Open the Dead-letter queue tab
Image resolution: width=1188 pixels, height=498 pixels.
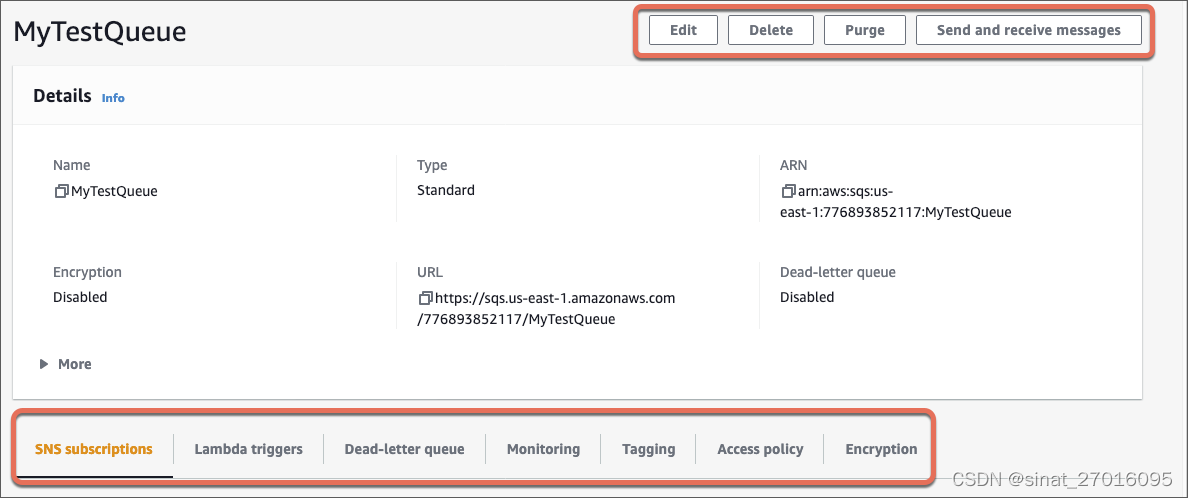tap(405, 449)
